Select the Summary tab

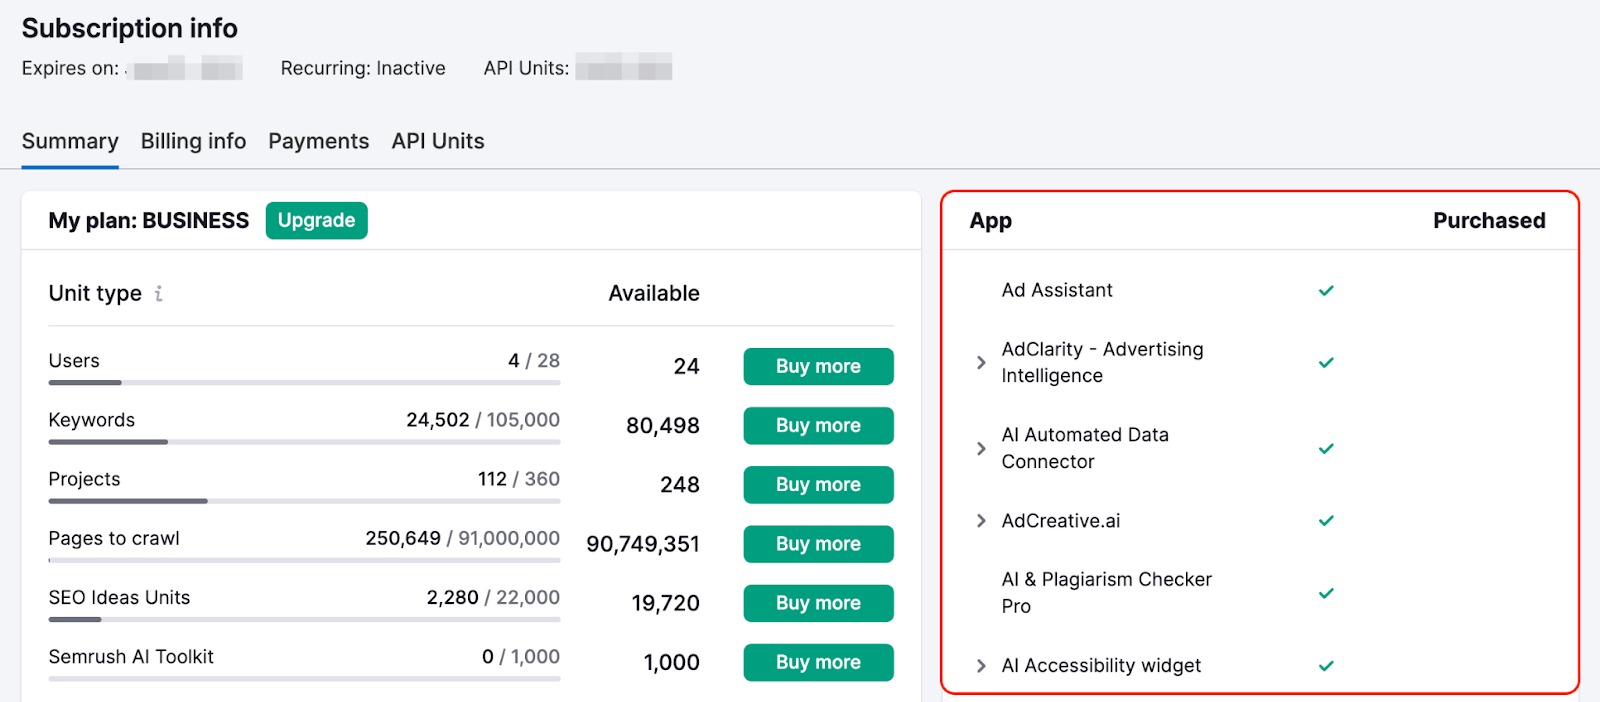tap(70, 141)
